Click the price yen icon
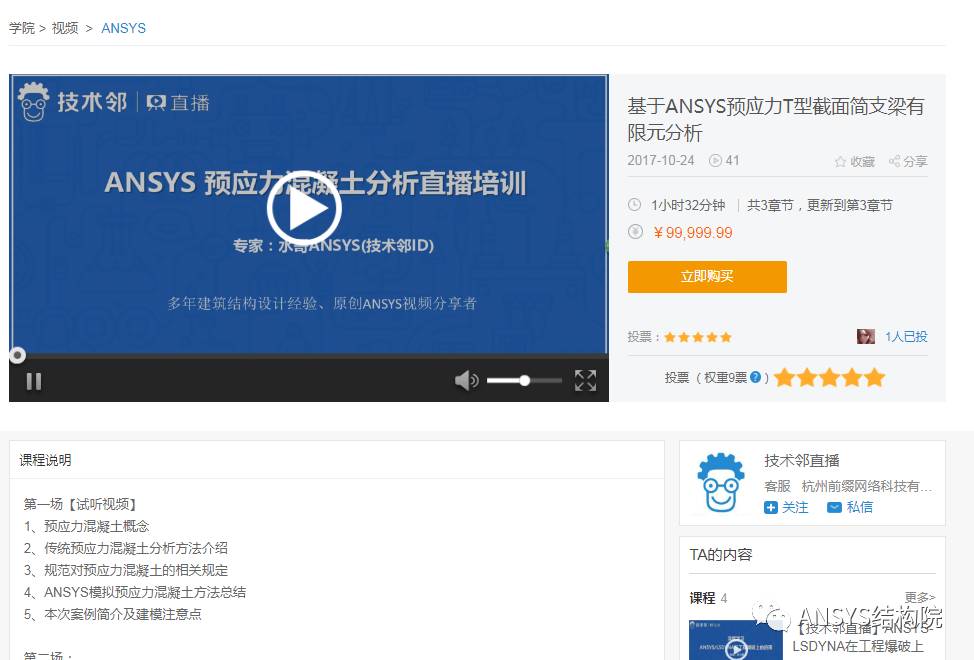Screen dimensions: 974x660 [635, 232]
